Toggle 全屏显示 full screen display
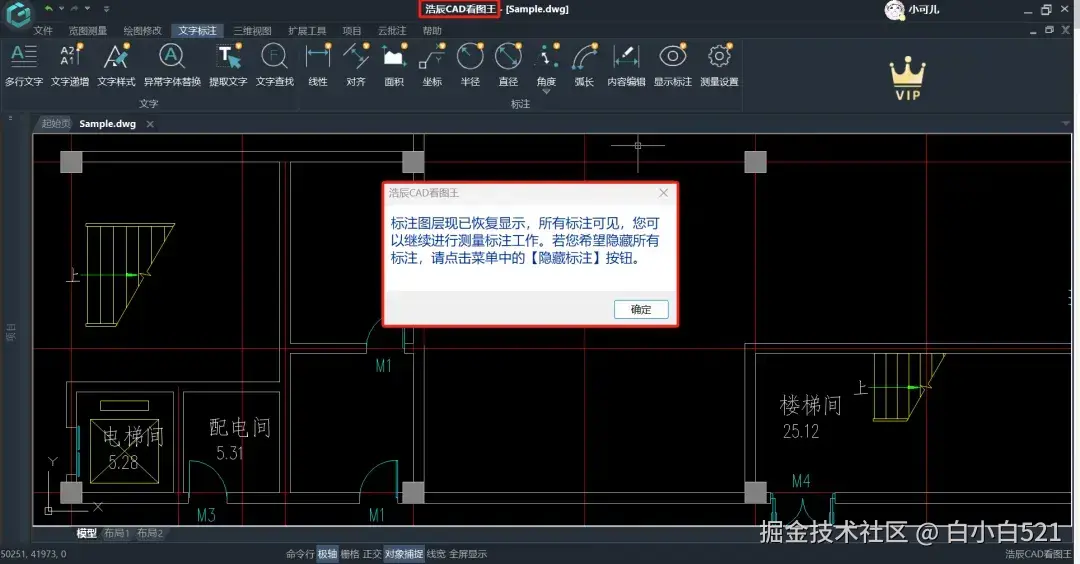This screenshot has height=564, width=1080. coord(468,554)
